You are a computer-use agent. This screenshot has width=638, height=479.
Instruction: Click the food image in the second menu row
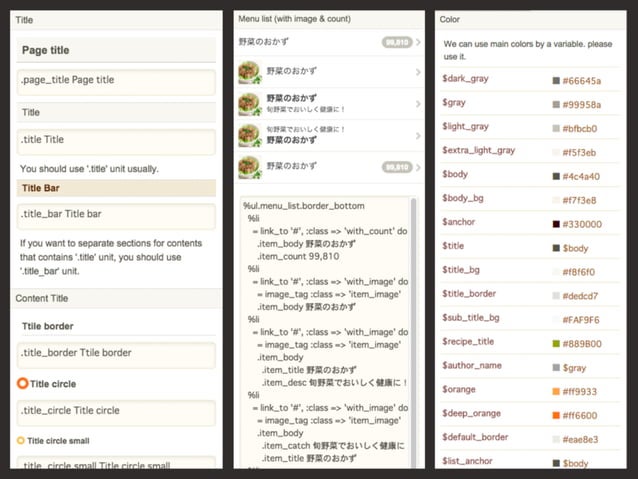(249, 72)
